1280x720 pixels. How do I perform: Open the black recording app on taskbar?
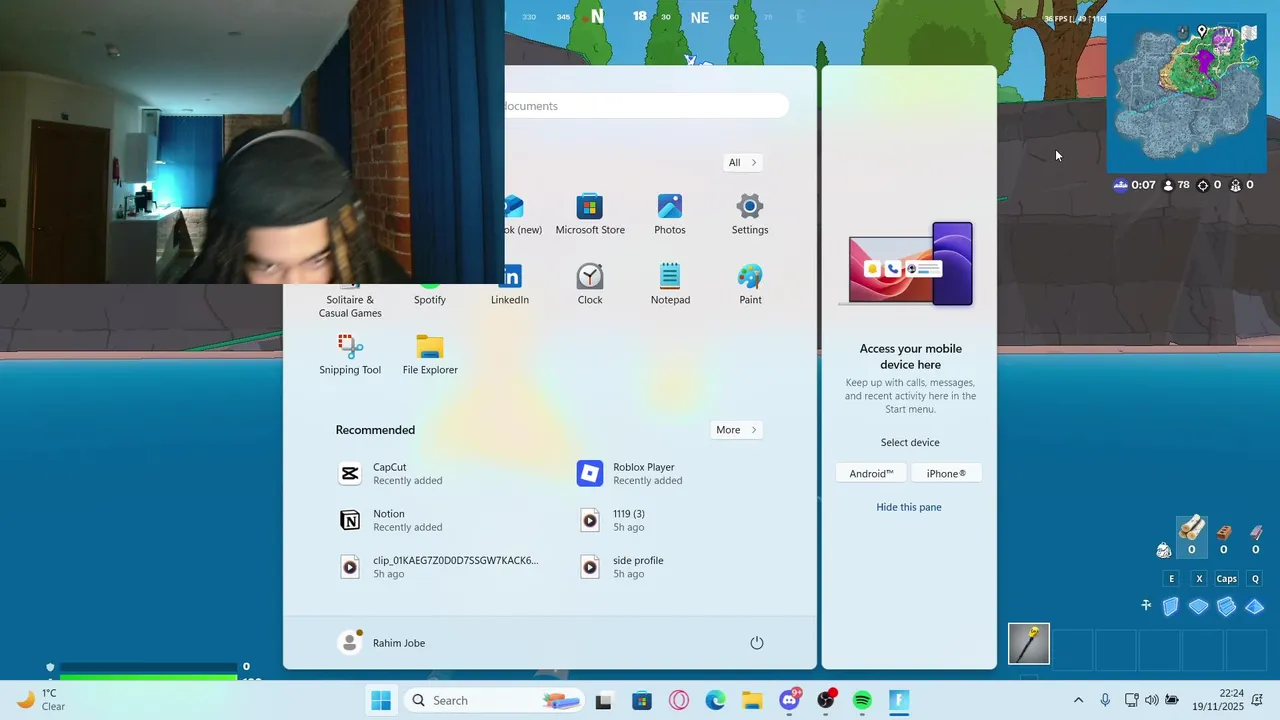[x=826, y=701]
